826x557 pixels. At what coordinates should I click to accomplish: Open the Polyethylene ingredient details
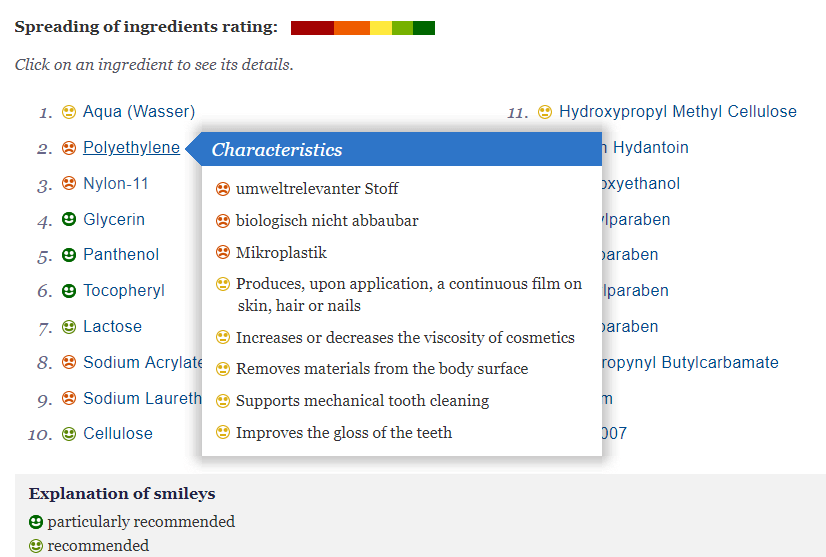pos(131,148)
